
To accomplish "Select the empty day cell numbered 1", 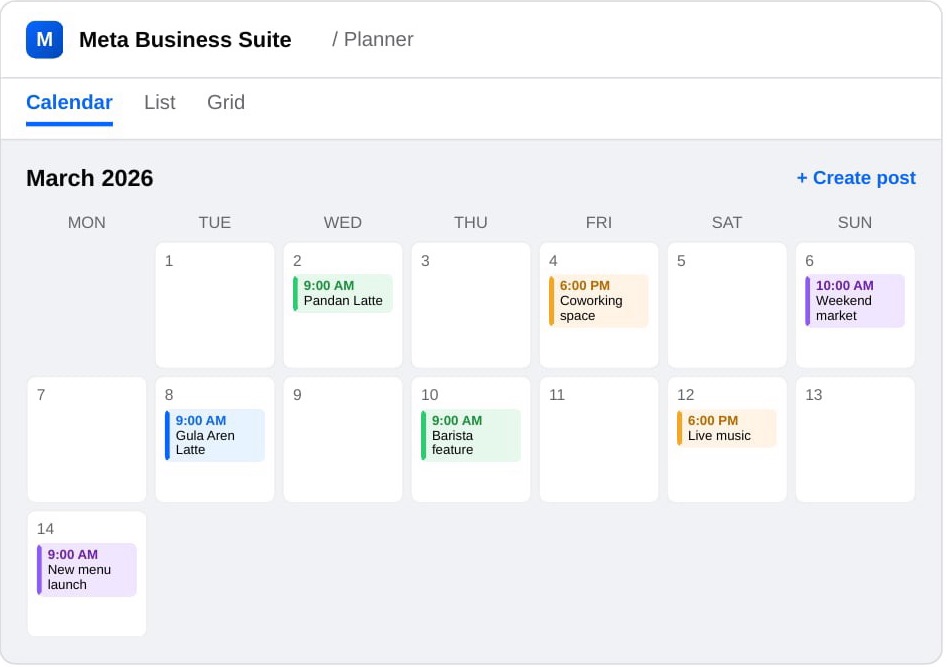I will [215, 305].
